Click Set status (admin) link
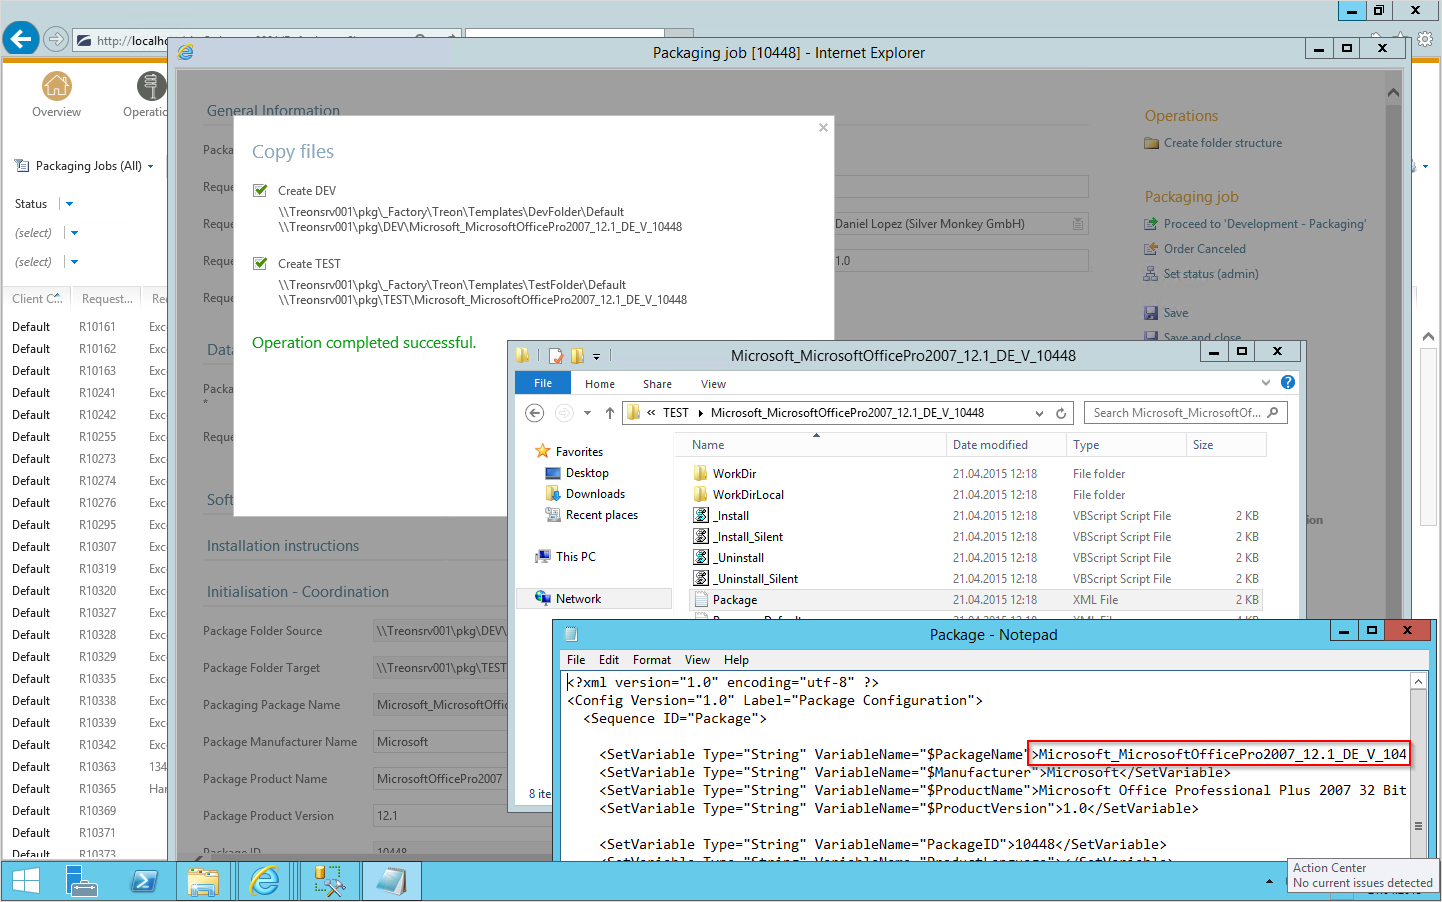This screenshot has width=1442, height=902. (1211, 274)
